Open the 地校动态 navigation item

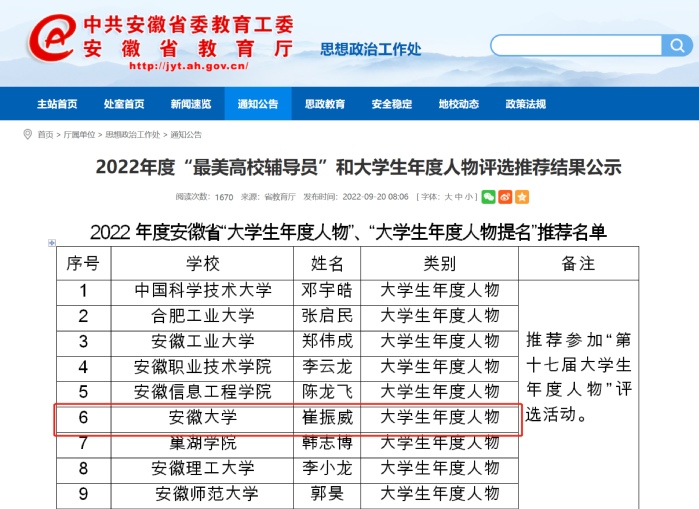[x=459, y=104]
